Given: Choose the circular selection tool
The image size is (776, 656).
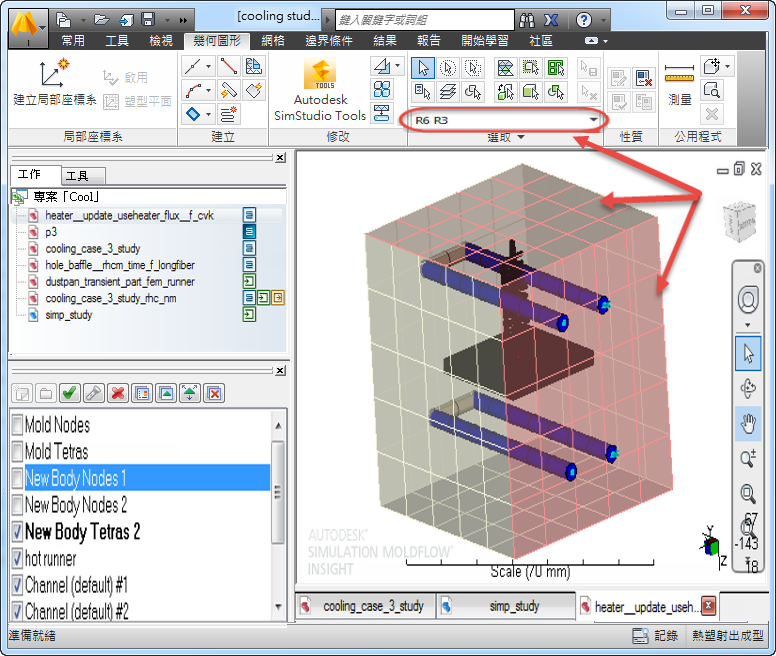Looking at the screenshot, I should click(x=448, y=68).
